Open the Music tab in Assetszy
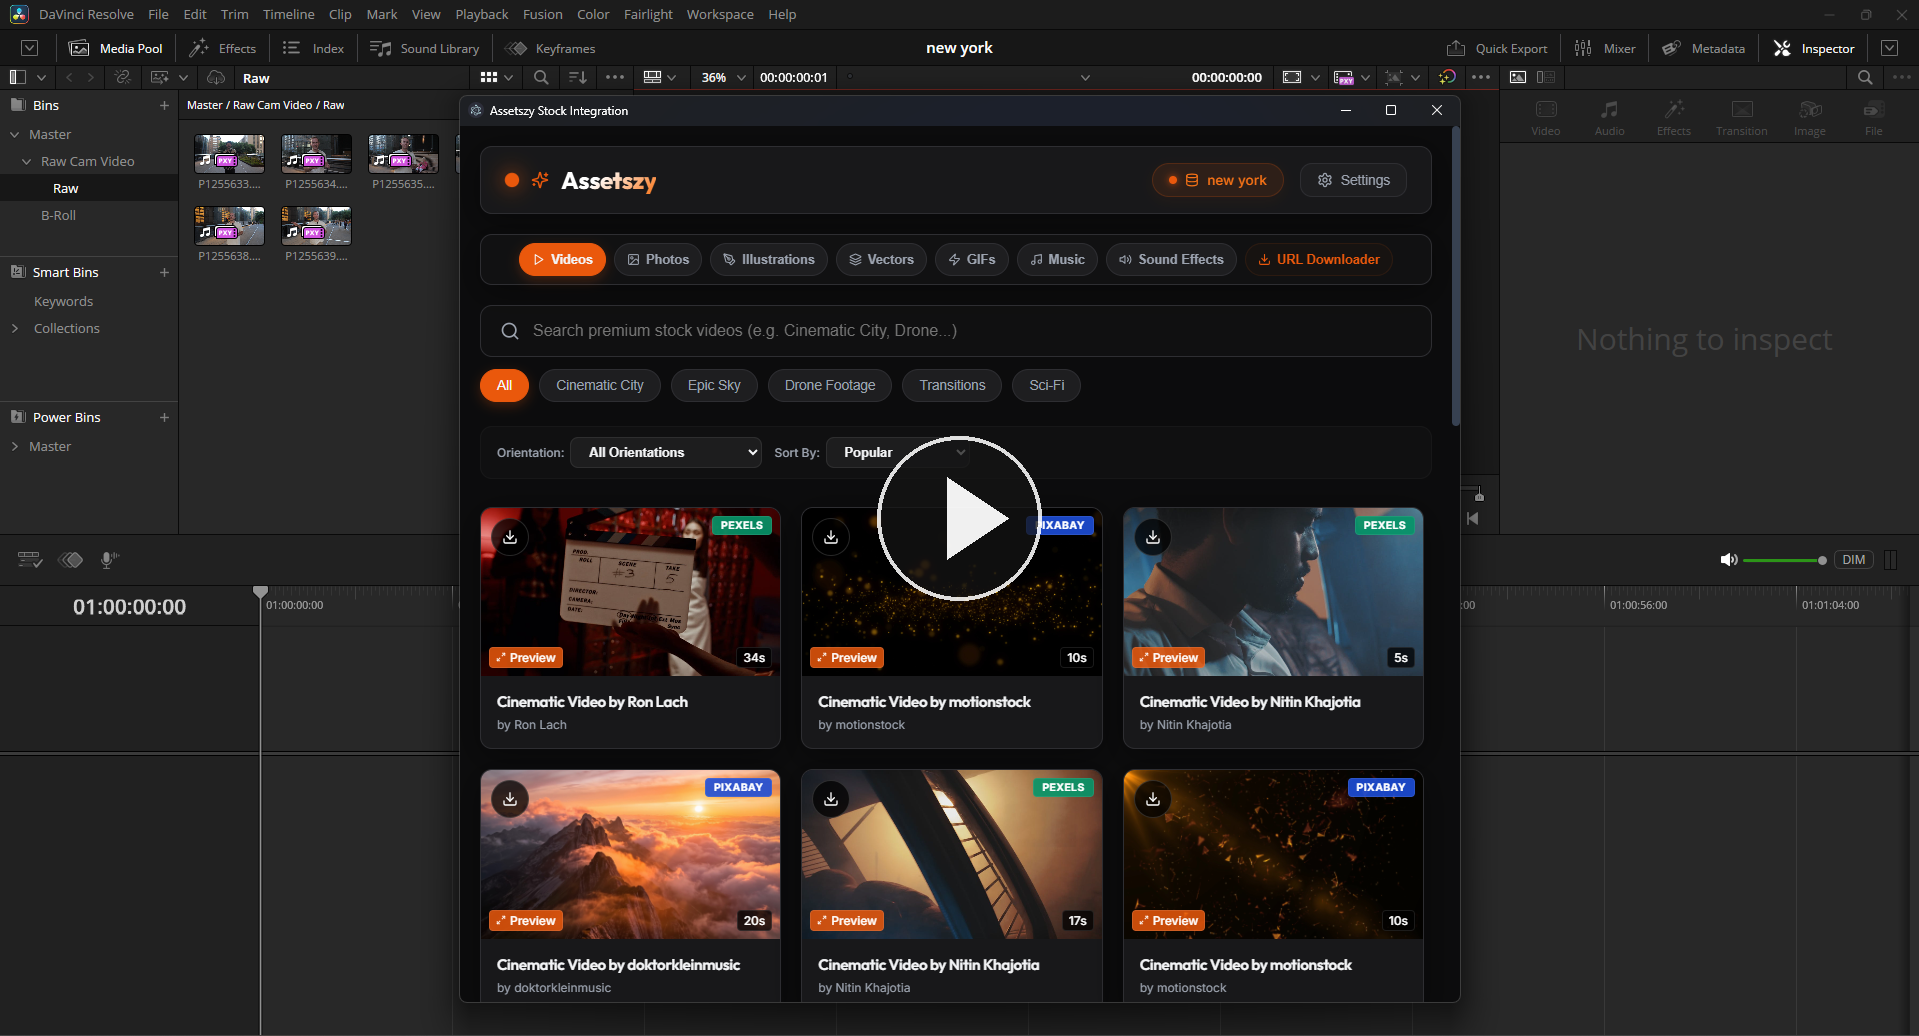This screenshot has height=1036, width=1919. pos(1057,259)
